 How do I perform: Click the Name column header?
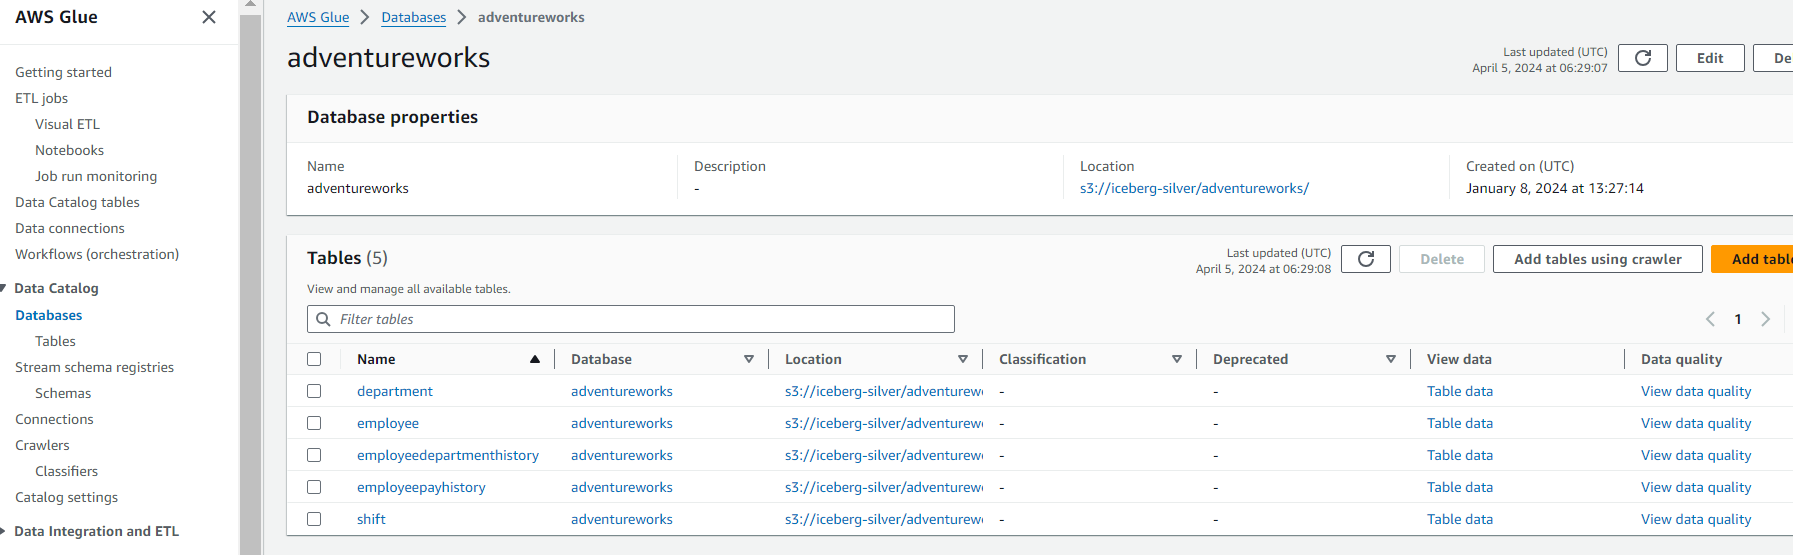pyautogui.click(x=376, y=359)
